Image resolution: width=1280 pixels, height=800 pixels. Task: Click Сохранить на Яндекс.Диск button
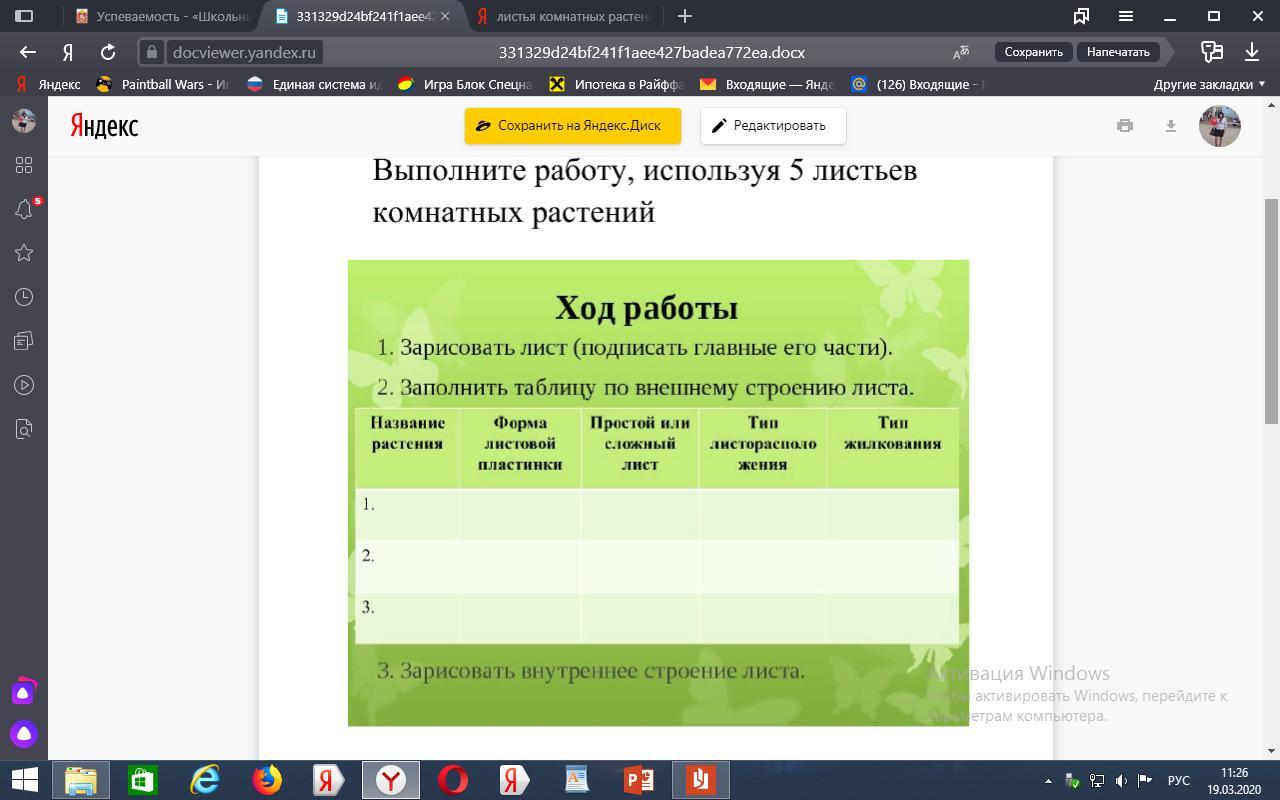click(572, 126)
